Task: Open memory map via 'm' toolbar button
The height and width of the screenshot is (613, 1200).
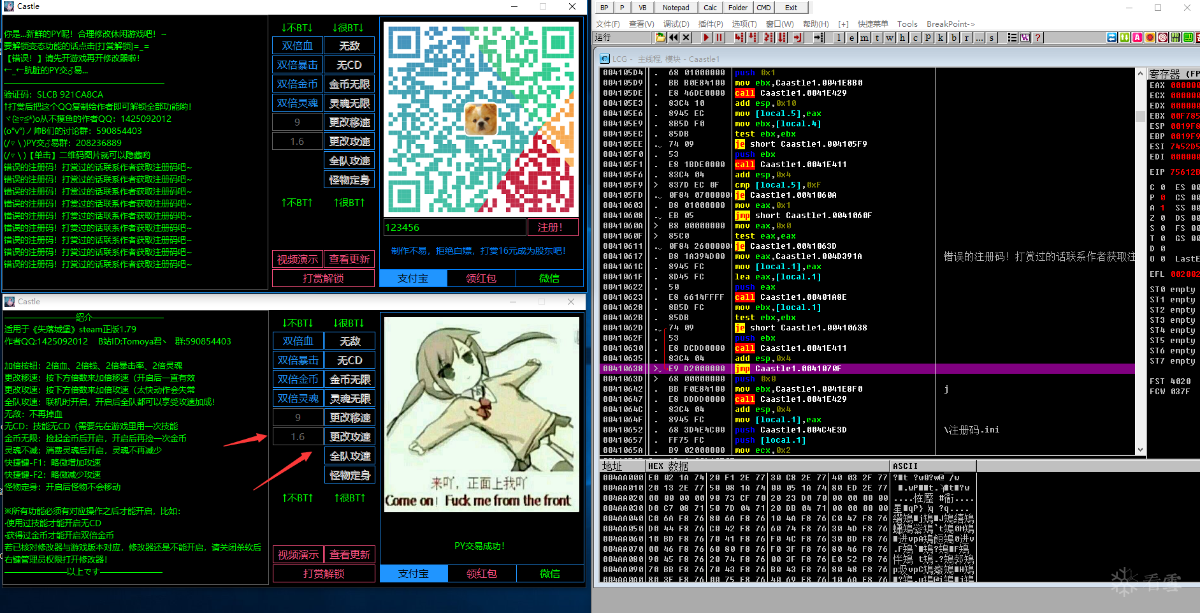Action: point(864,37)
